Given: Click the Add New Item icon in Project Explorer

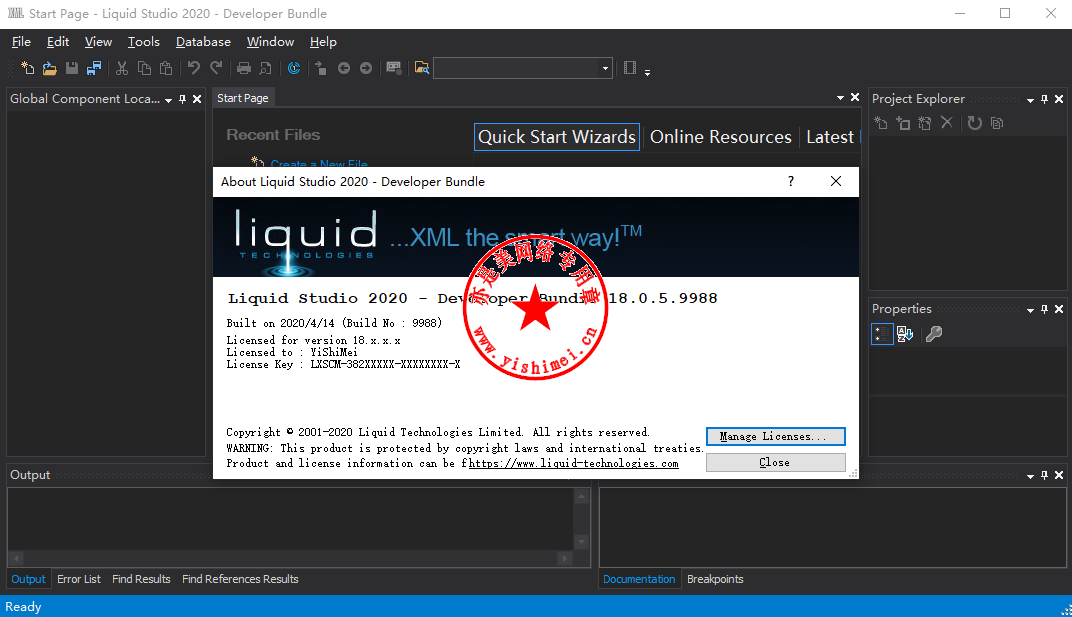Looking at the screenshot, I should (904, 123).
